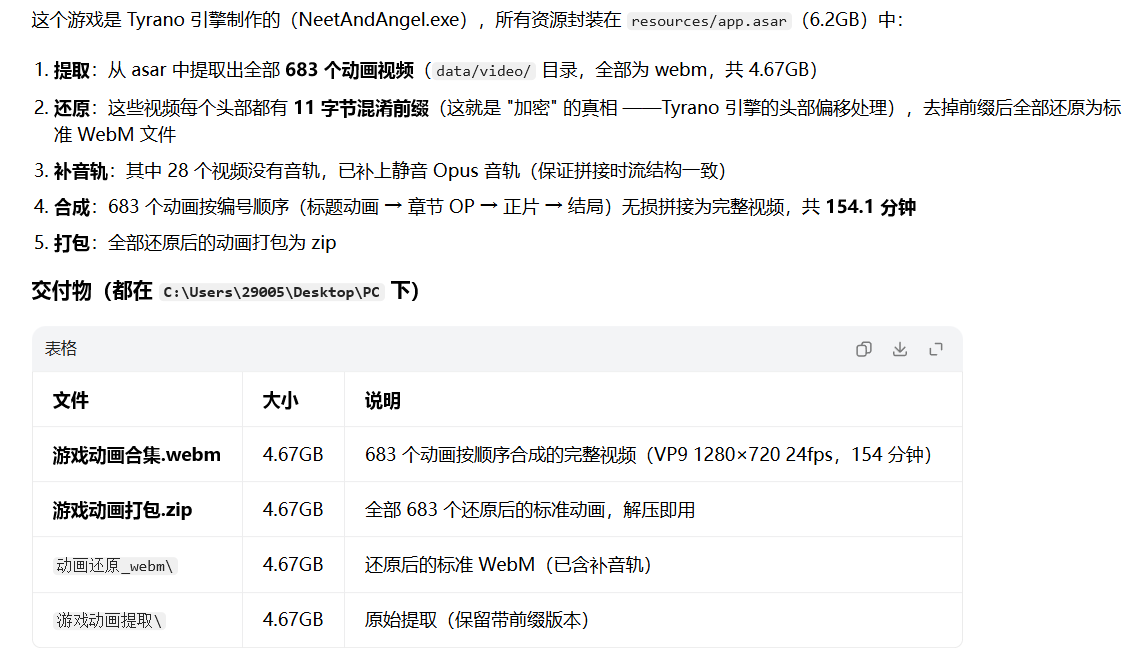Download the table using the download icon
The image size is (1144, 658).
[x=900, y=349]
